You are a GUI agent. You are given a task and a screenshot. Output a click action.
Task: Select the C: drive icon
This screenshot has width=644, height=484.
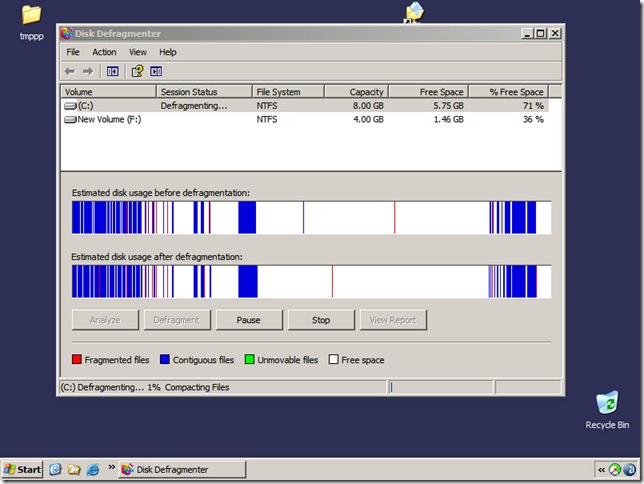(x=70, y=106)
